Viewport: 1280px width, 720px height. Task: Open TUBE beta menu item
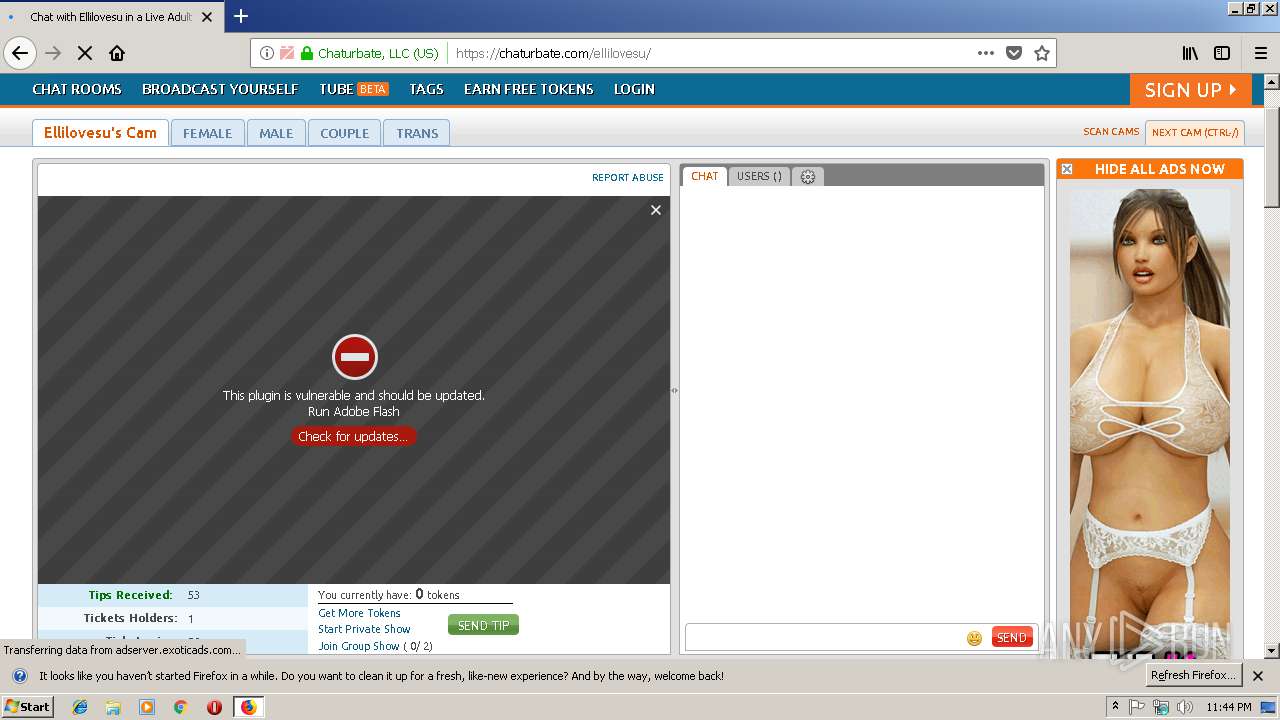click(x=354, y=89)
